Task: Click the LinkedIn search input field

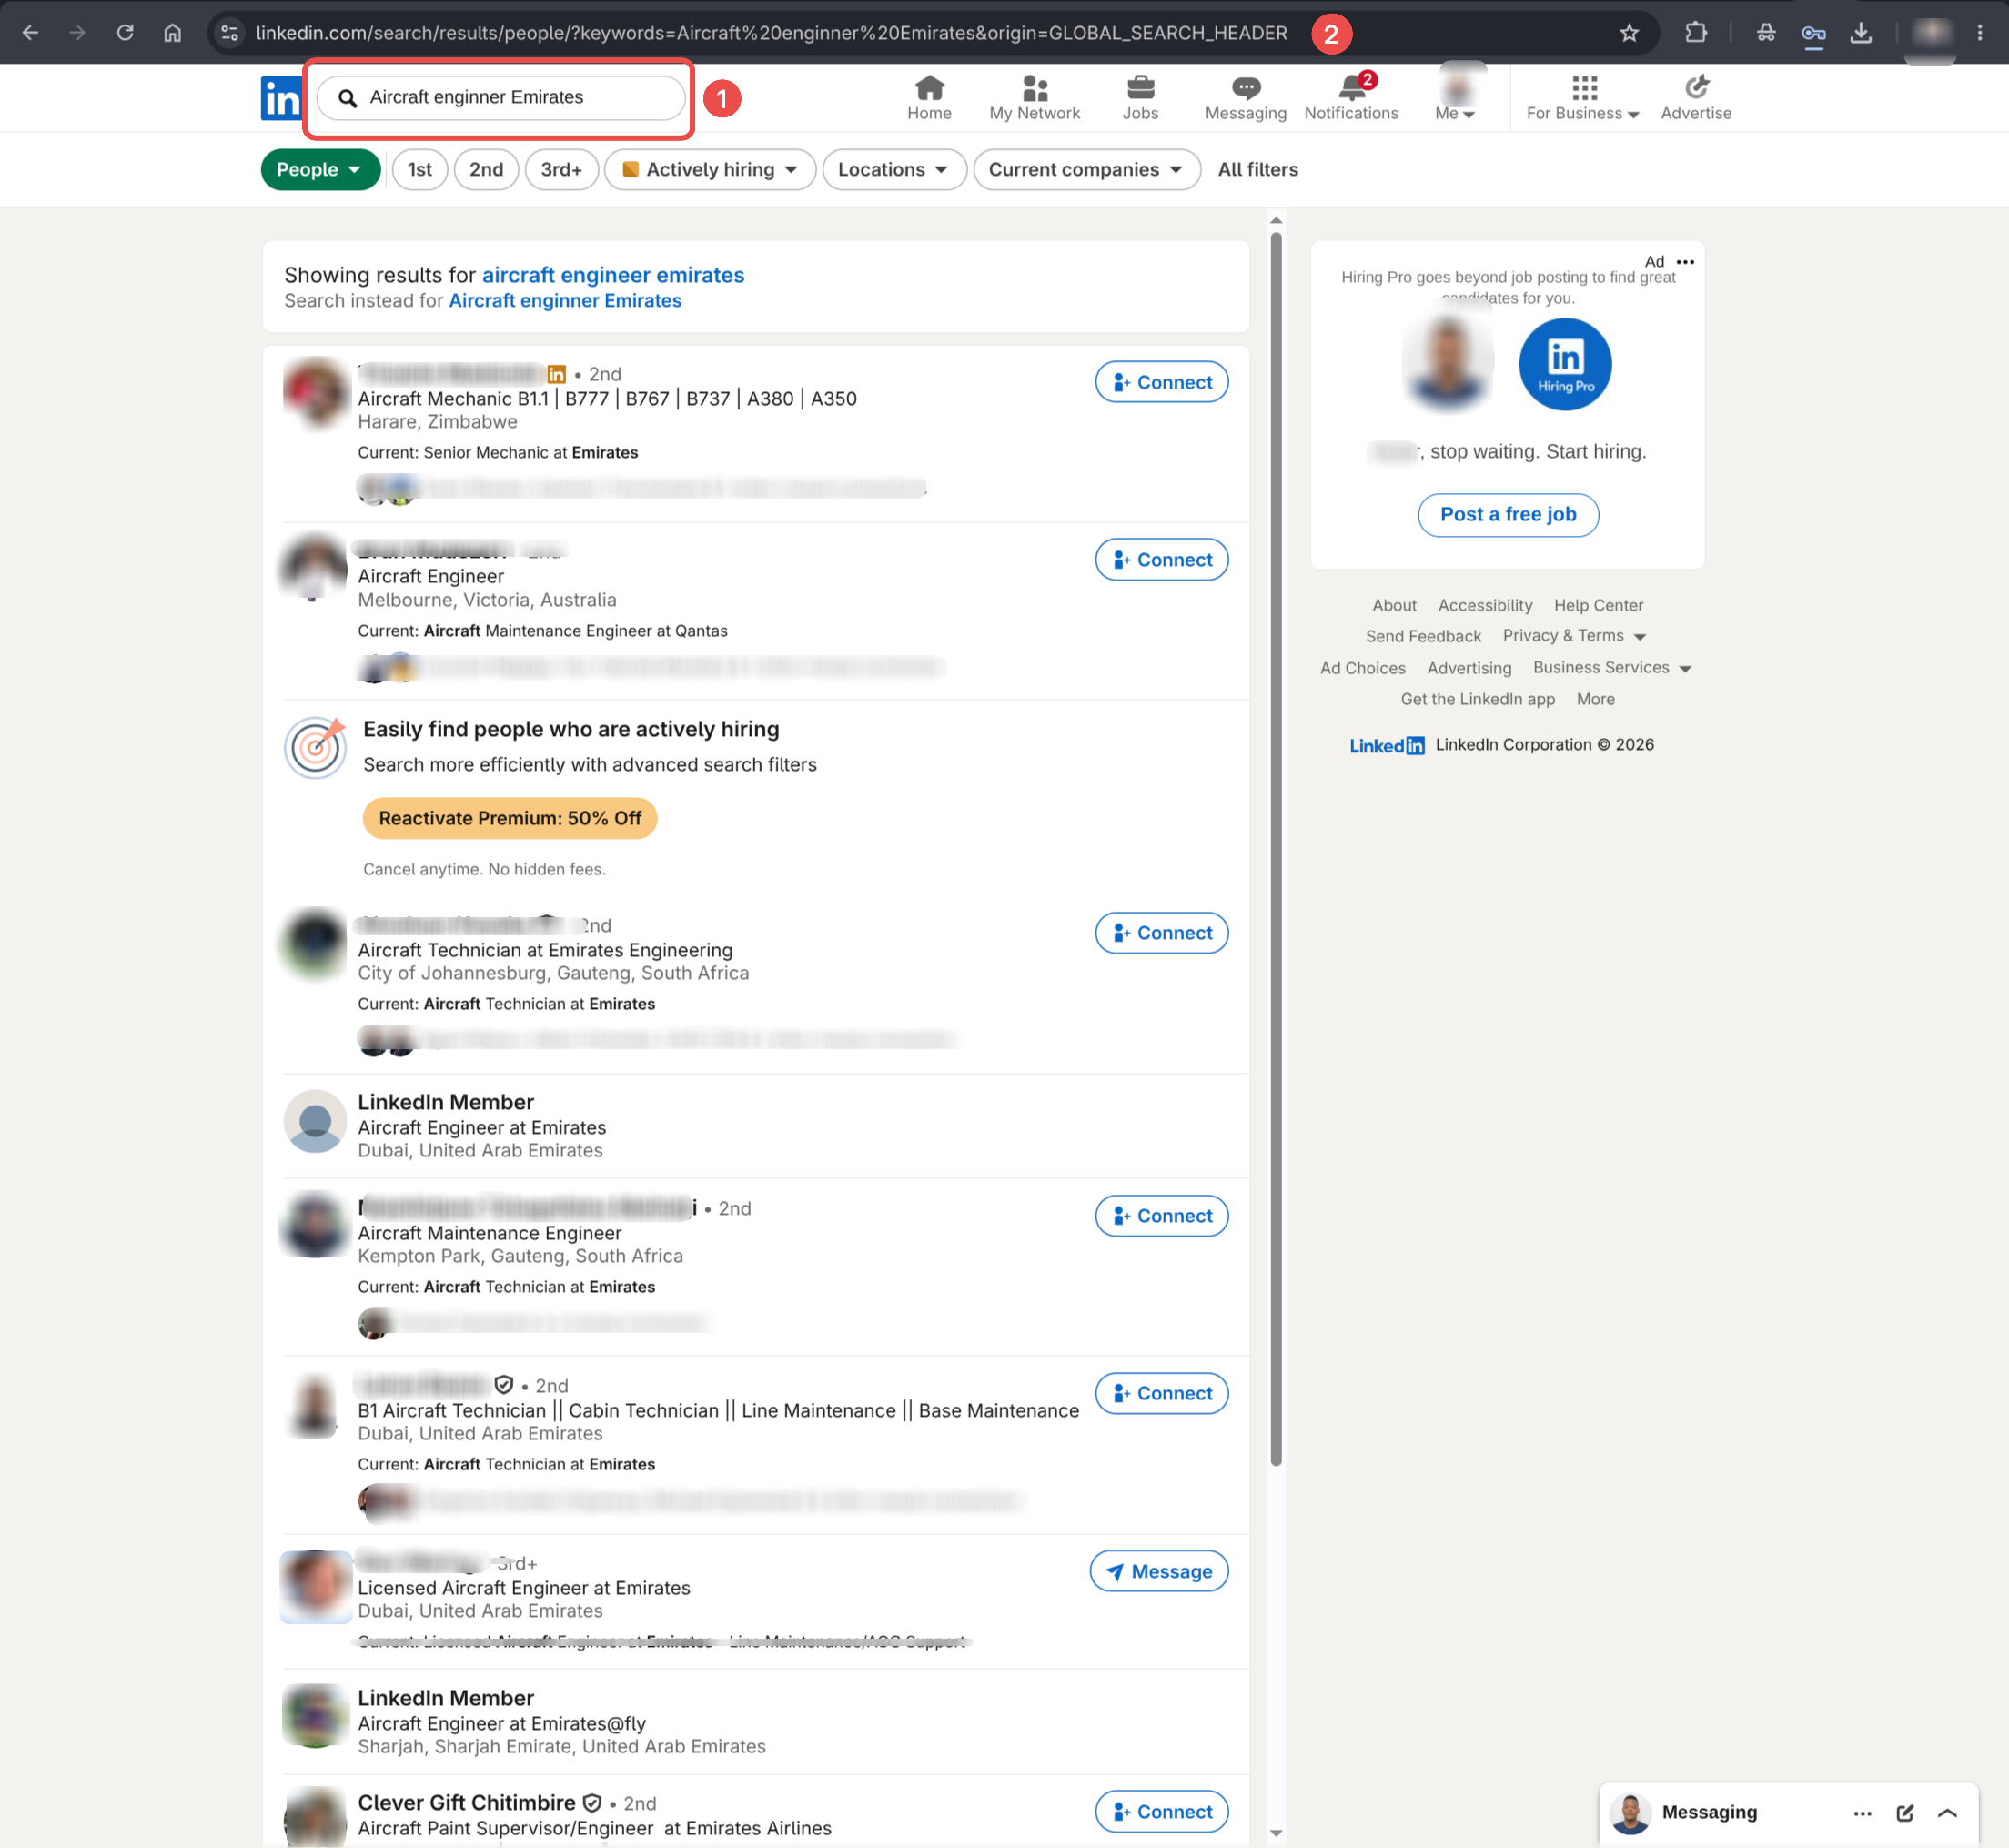Action: [x=500, y=98]
